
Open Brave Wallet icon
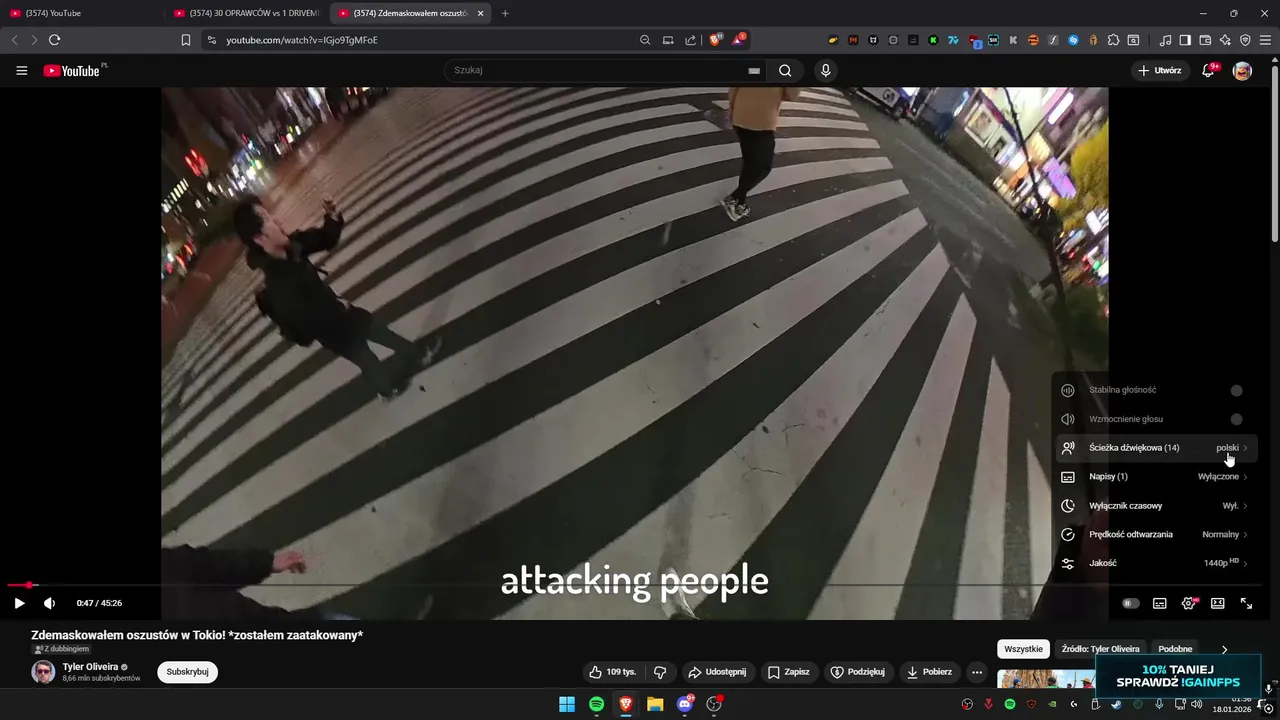[x=1205, y=40]
